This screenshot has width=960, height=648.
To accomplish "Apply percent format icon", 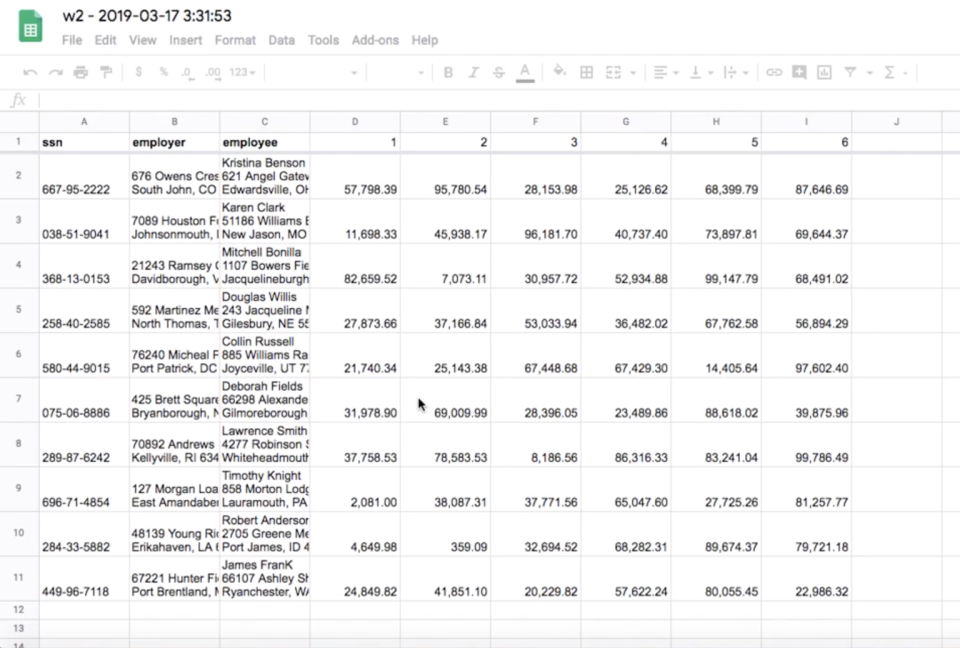I will pyautogui.click(x=163, y=72).
